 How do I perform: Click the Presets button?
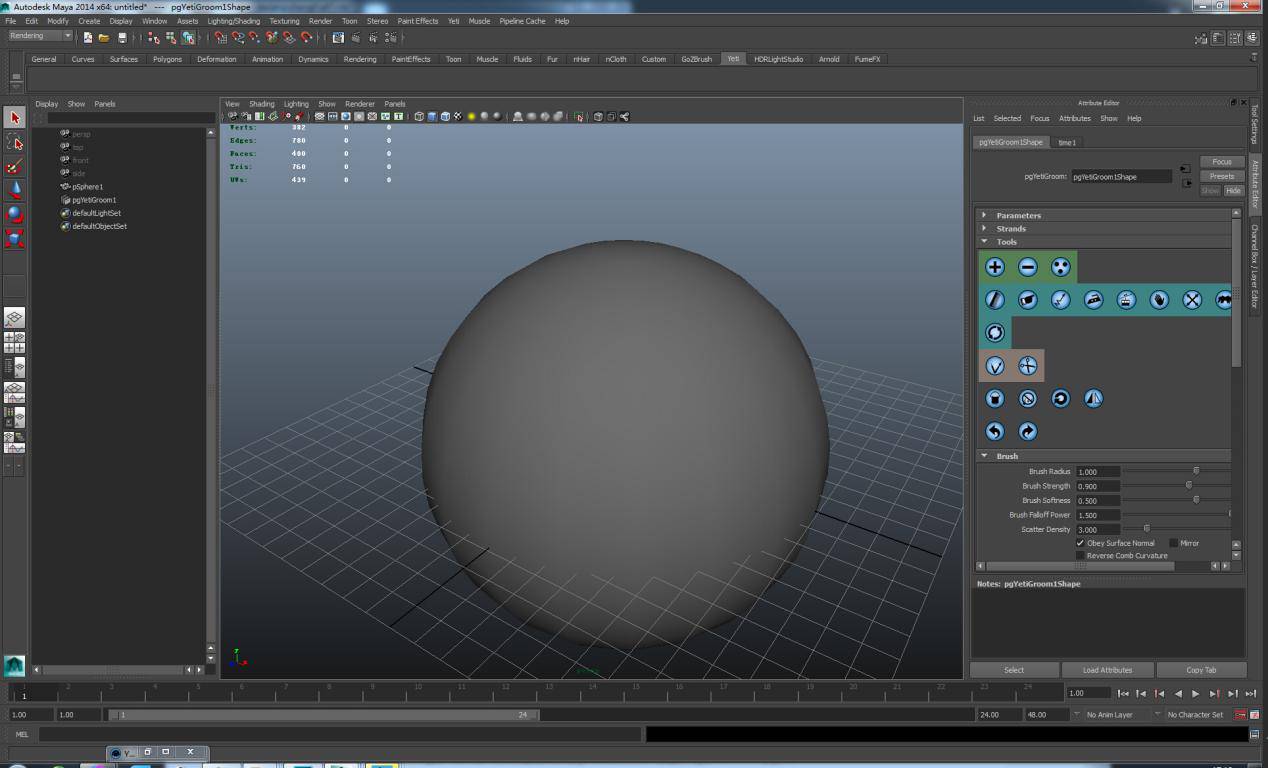pyautogui.click(x=1222, y=176)
